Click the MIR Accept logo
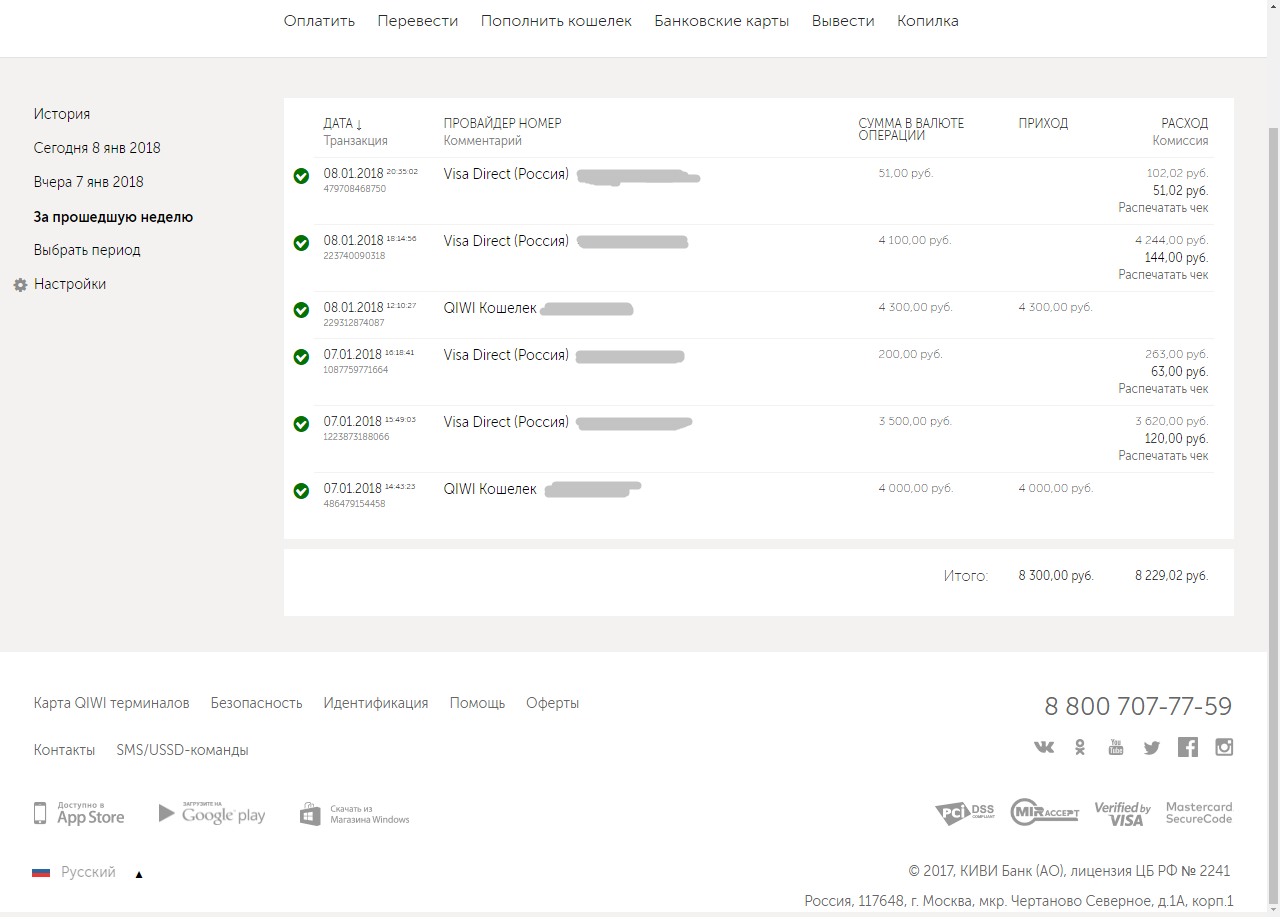The height and width of the screenshot is (917, 1282). [1044, 812]
